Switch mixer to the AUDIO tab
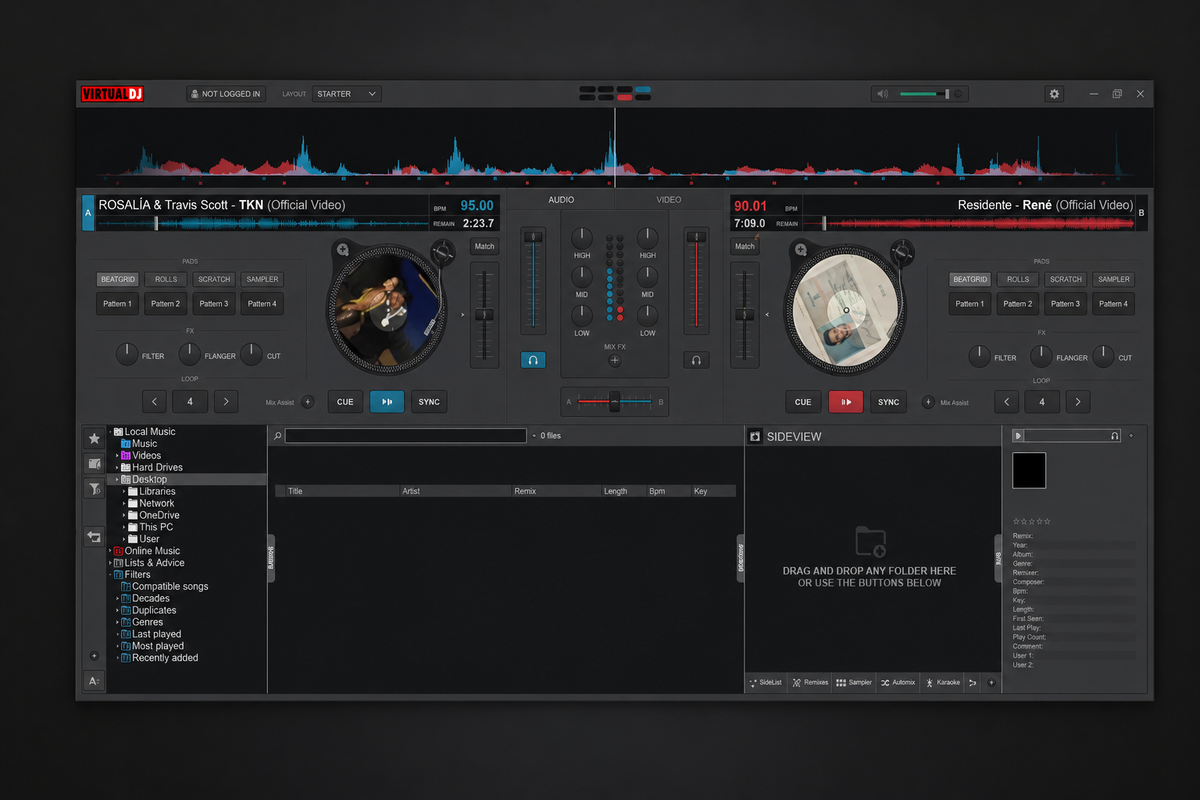1200x800 pixels. 561,200
